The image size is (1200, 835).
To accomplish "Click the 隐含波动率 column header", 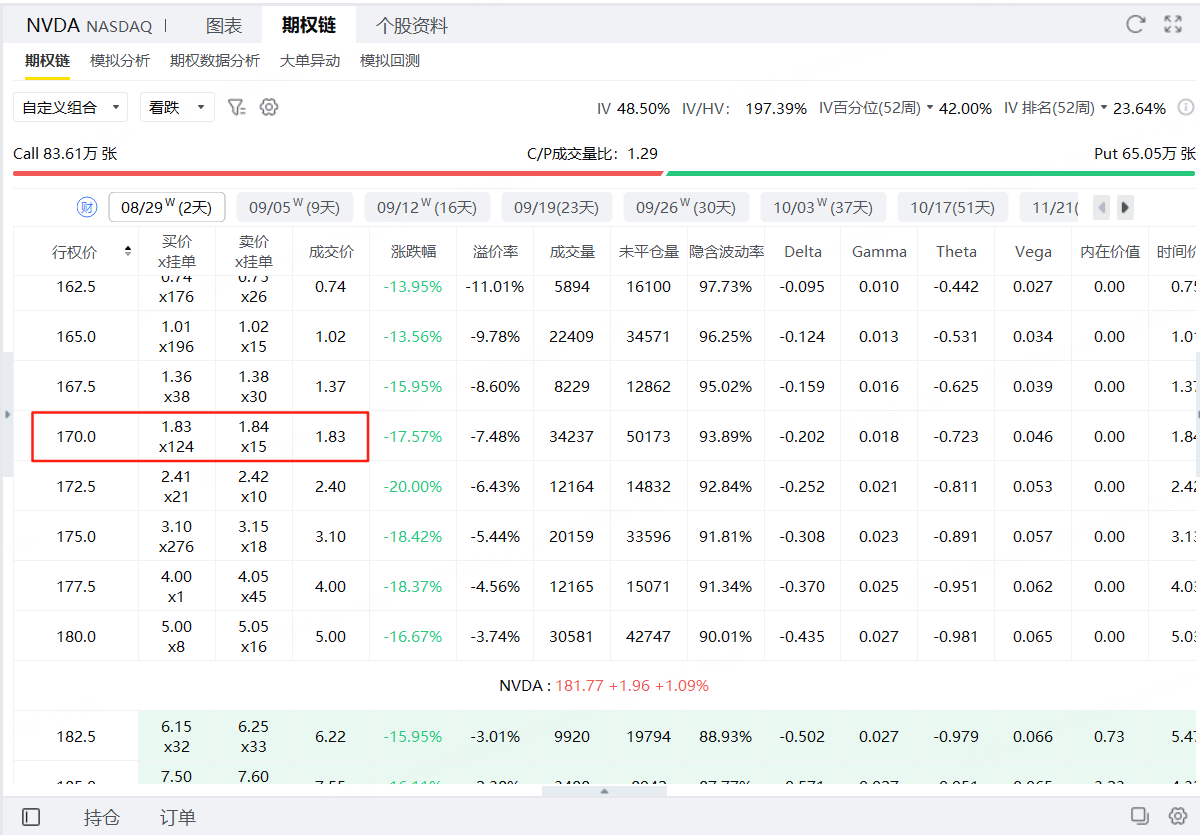I will tap(726, 251).
